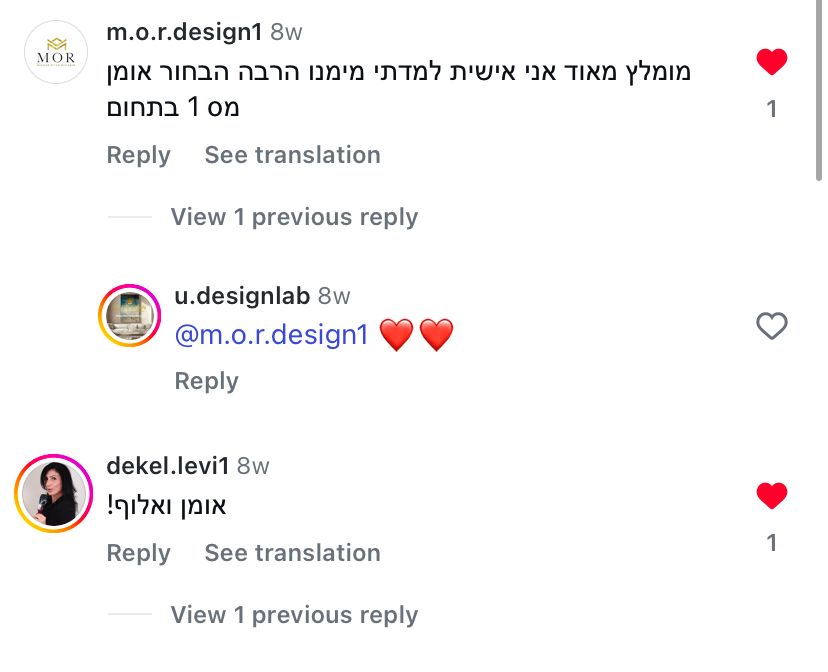The width and height of the screenshot is (828, 672).
Task: Open u.designlab story avatar
Action: [x=130, y=317]
